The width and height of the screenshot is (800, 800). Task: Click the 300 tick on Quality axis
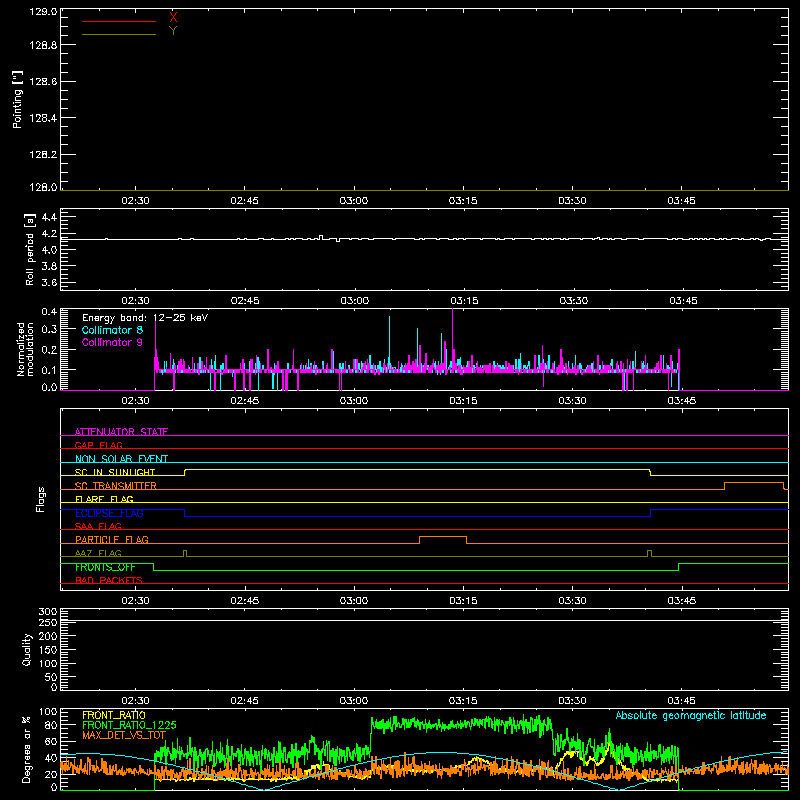[x=48, y=612]
